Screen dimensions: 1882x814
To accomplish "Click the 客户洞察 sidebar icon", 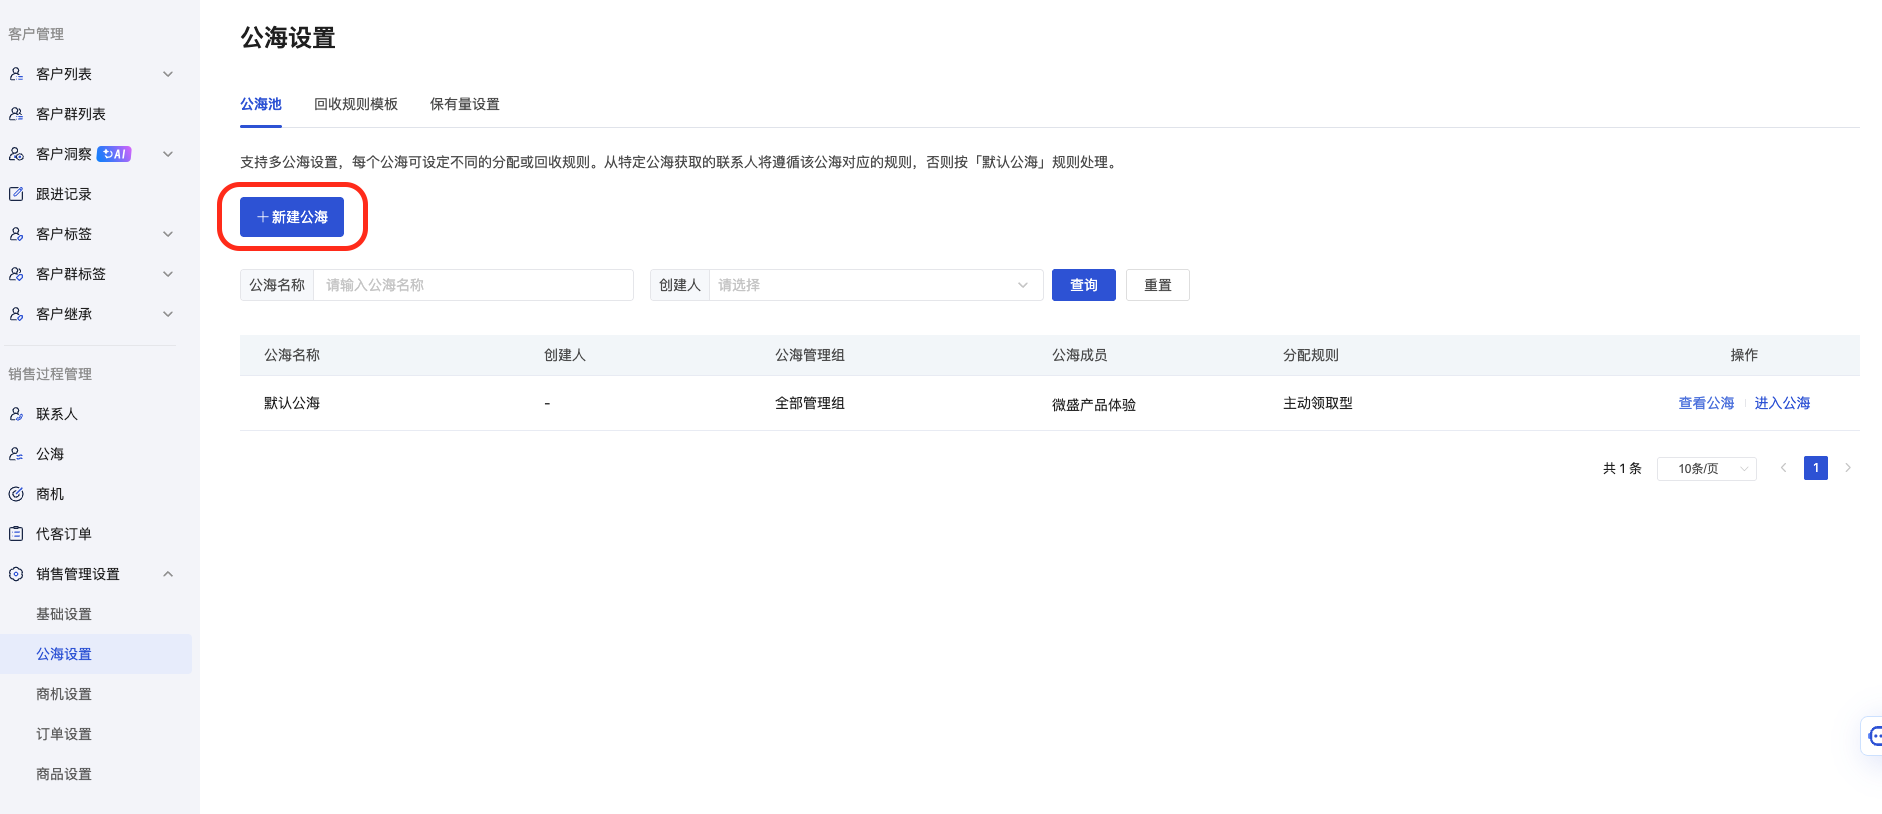I will (x=16, y=154).
